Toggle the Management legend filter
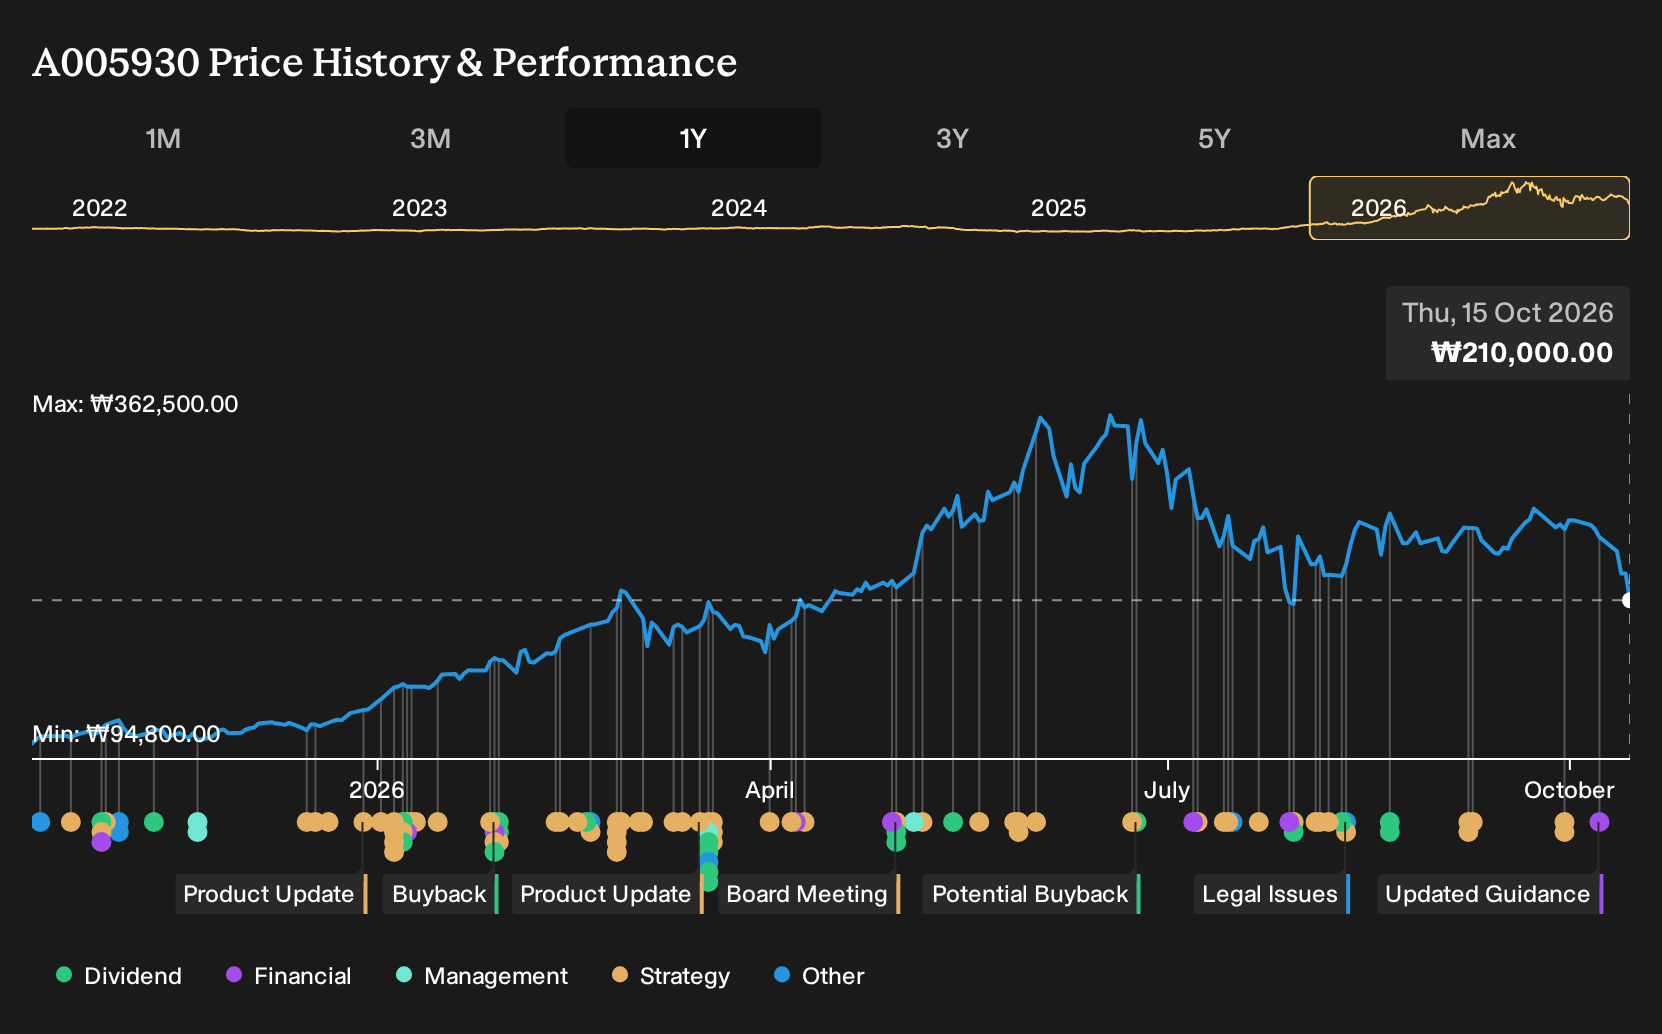The width and height of the screenshot is (1662, 1034). pyautogui.click(x=482, y=976)
